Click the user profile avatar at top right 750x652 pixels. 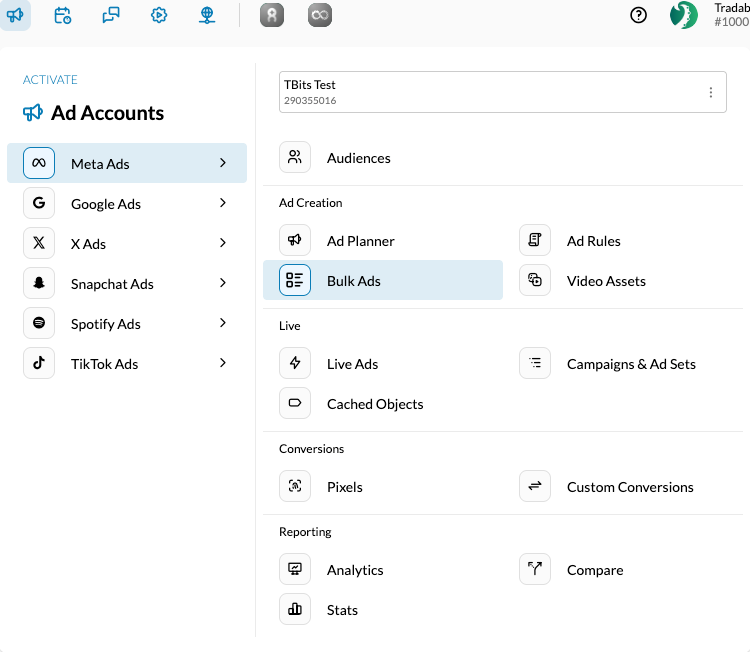(x=684, y=15)
